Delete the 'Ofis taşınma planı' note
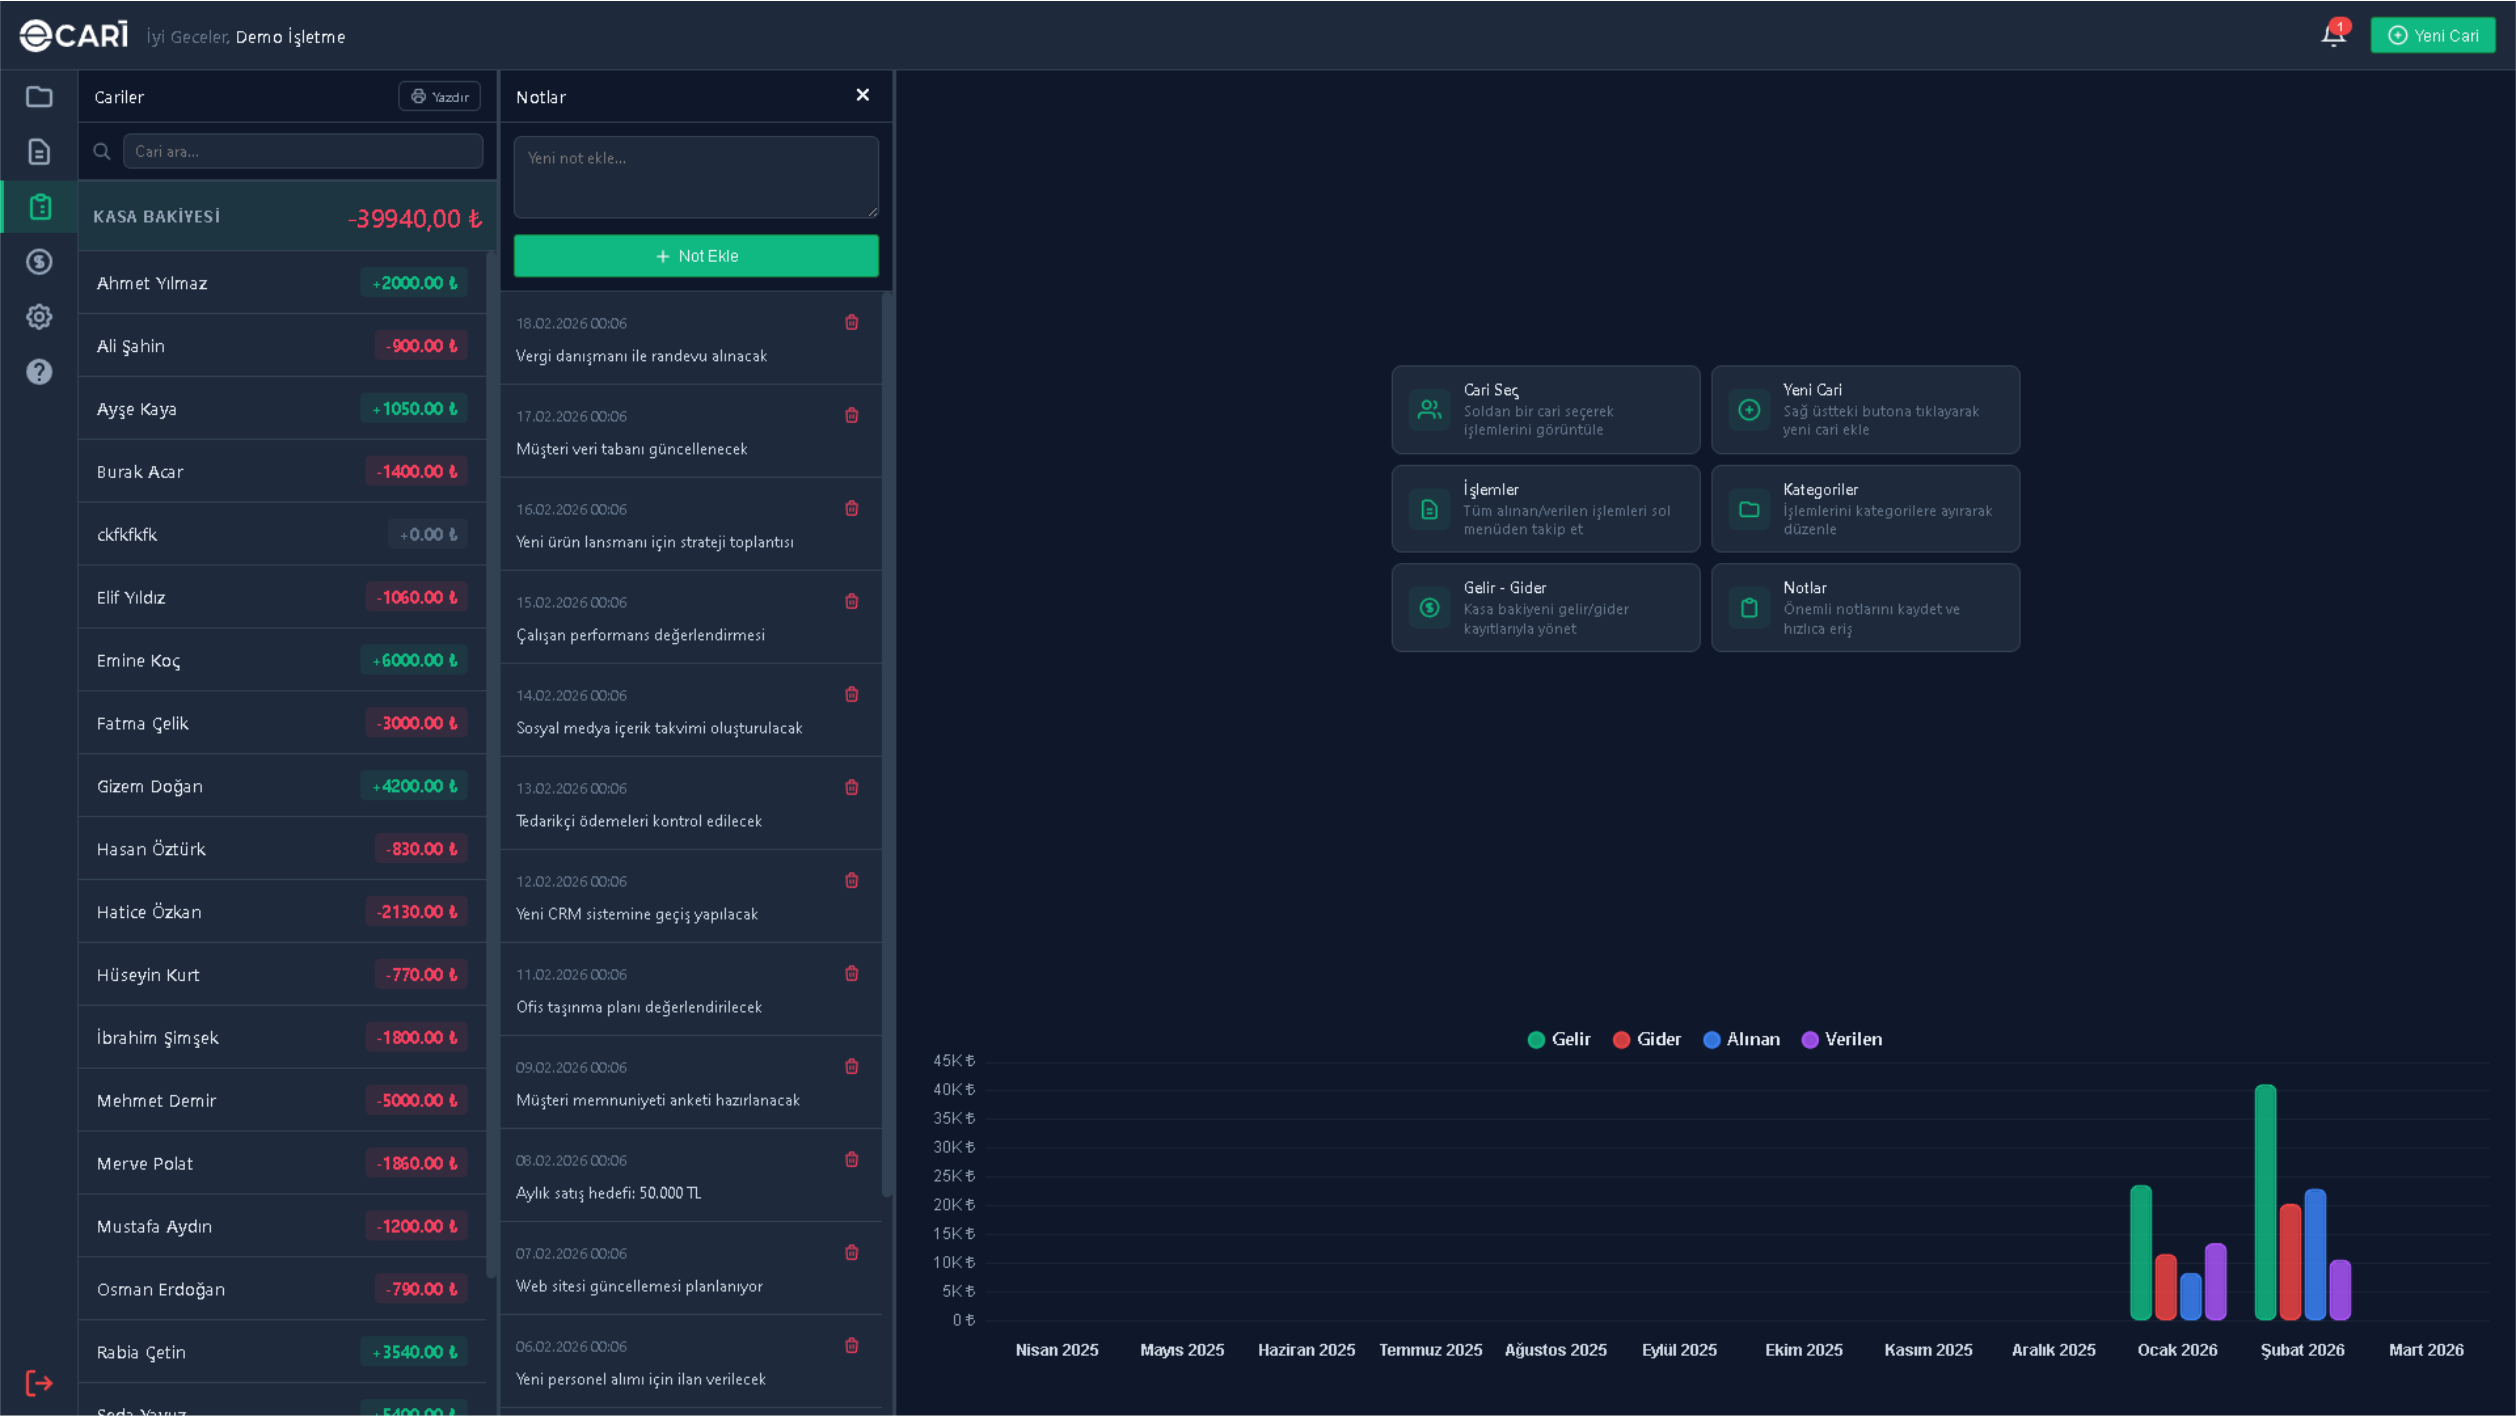Viewport: 2516px width, 1416px height. [852, 973]
